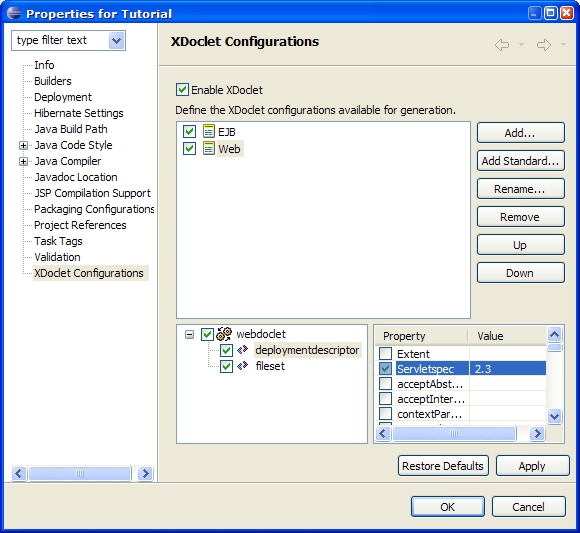580x533 pixels.
Task: Uncheck the Enable XDoclet checkbox
Action: pyautogui.click(x=182, y=90)
